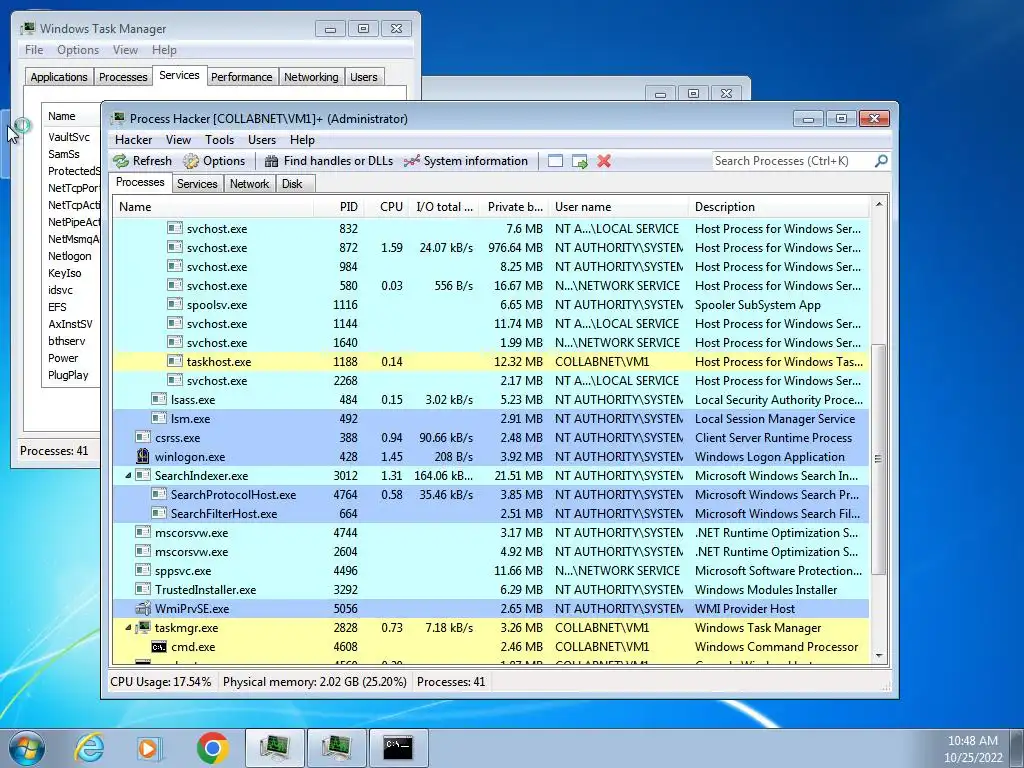Select svchost.exe with PID 2268
This screenshot has height=768, width=1024.
pos(490,381)
